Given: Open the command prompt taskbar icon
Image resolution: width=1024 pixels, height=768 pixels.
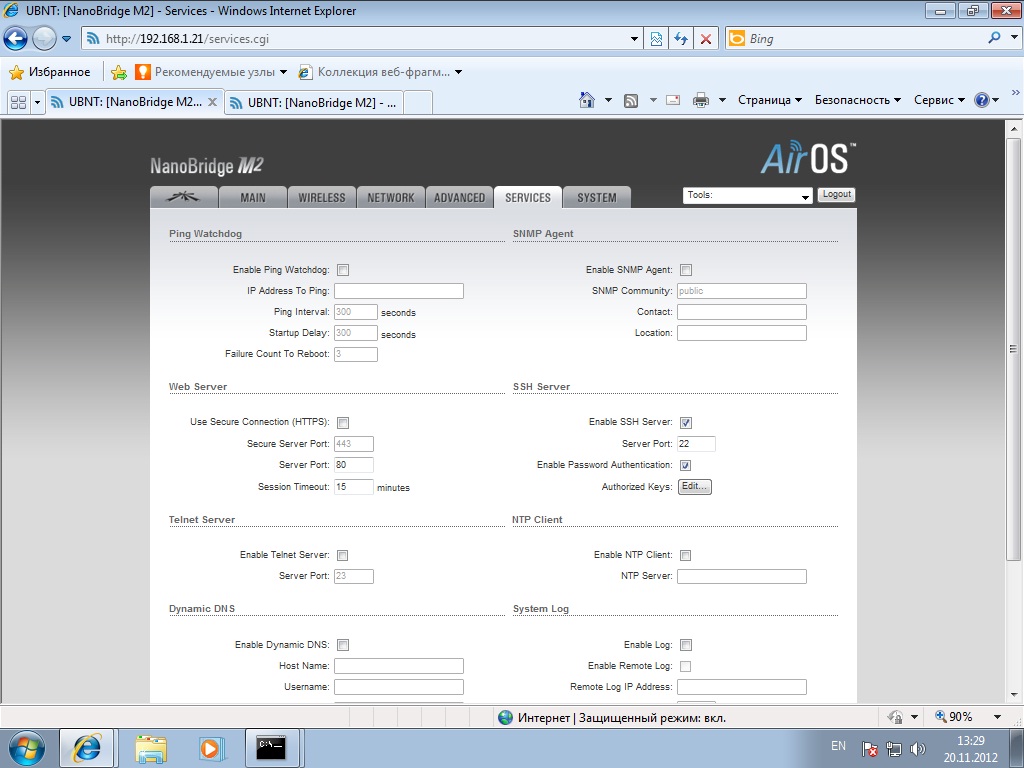Looking at the screenshot, I should point(271,748).
